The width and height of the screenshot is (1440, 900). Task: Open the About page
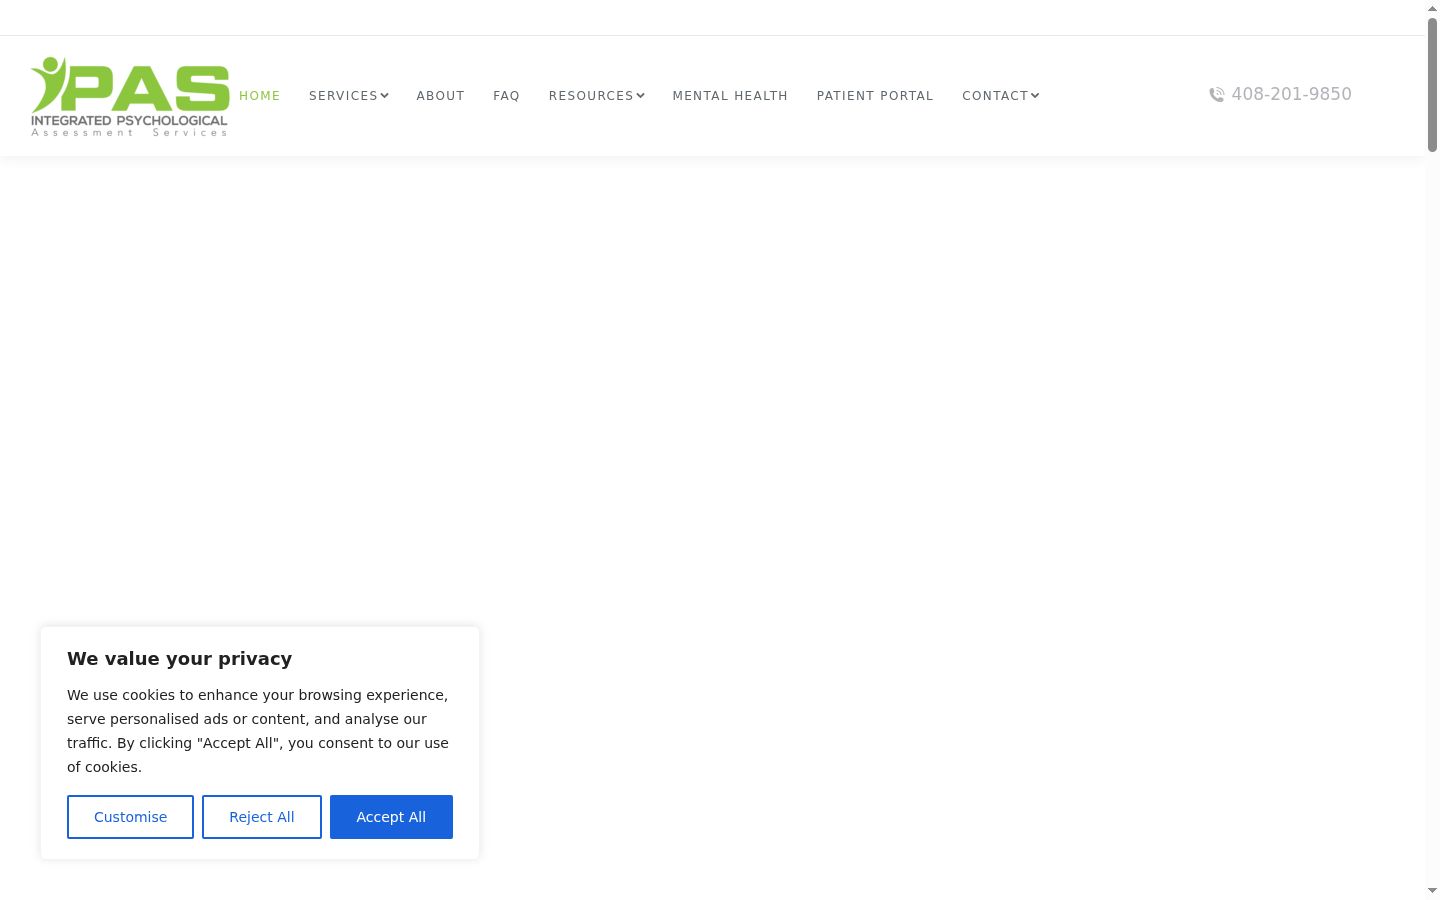click(441, 96)
